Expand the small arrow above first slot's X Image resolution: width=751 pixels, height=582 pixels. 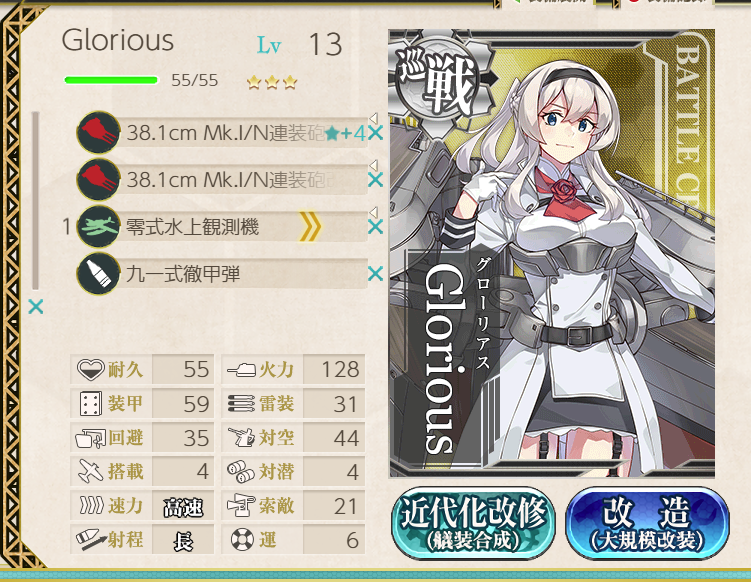(374, 118)
